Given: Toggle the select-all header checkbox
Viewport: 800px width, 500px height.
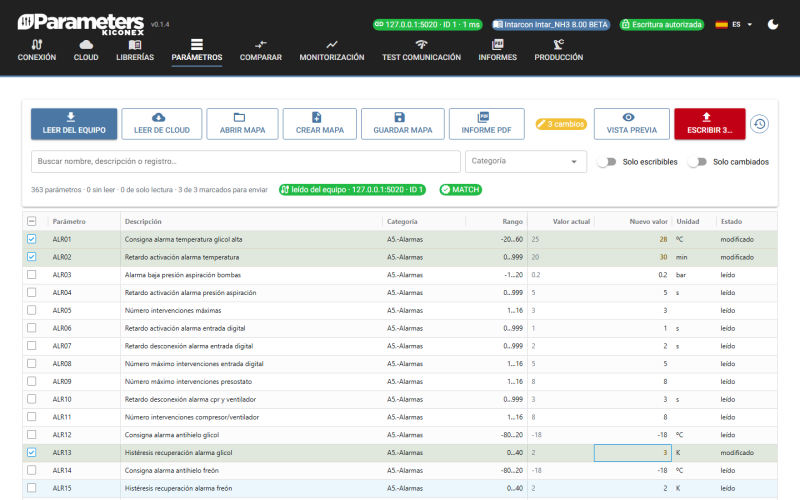Looking at the screenshot, I should point(32,221).
